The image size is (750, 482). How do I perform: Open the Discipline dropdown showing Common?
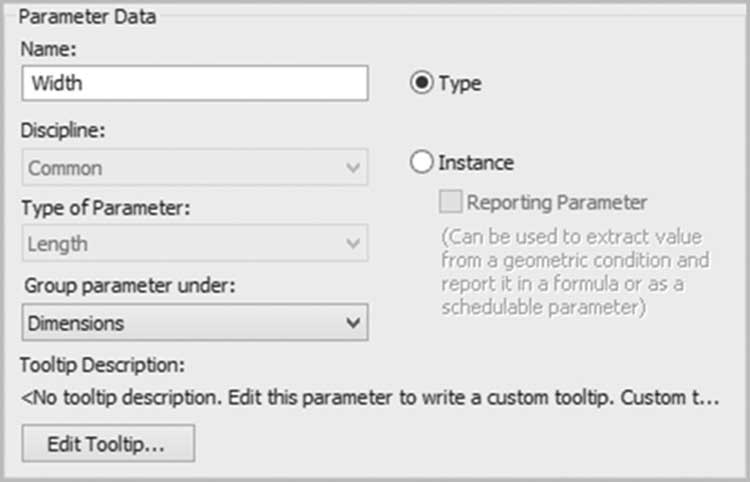click(195, 167)
